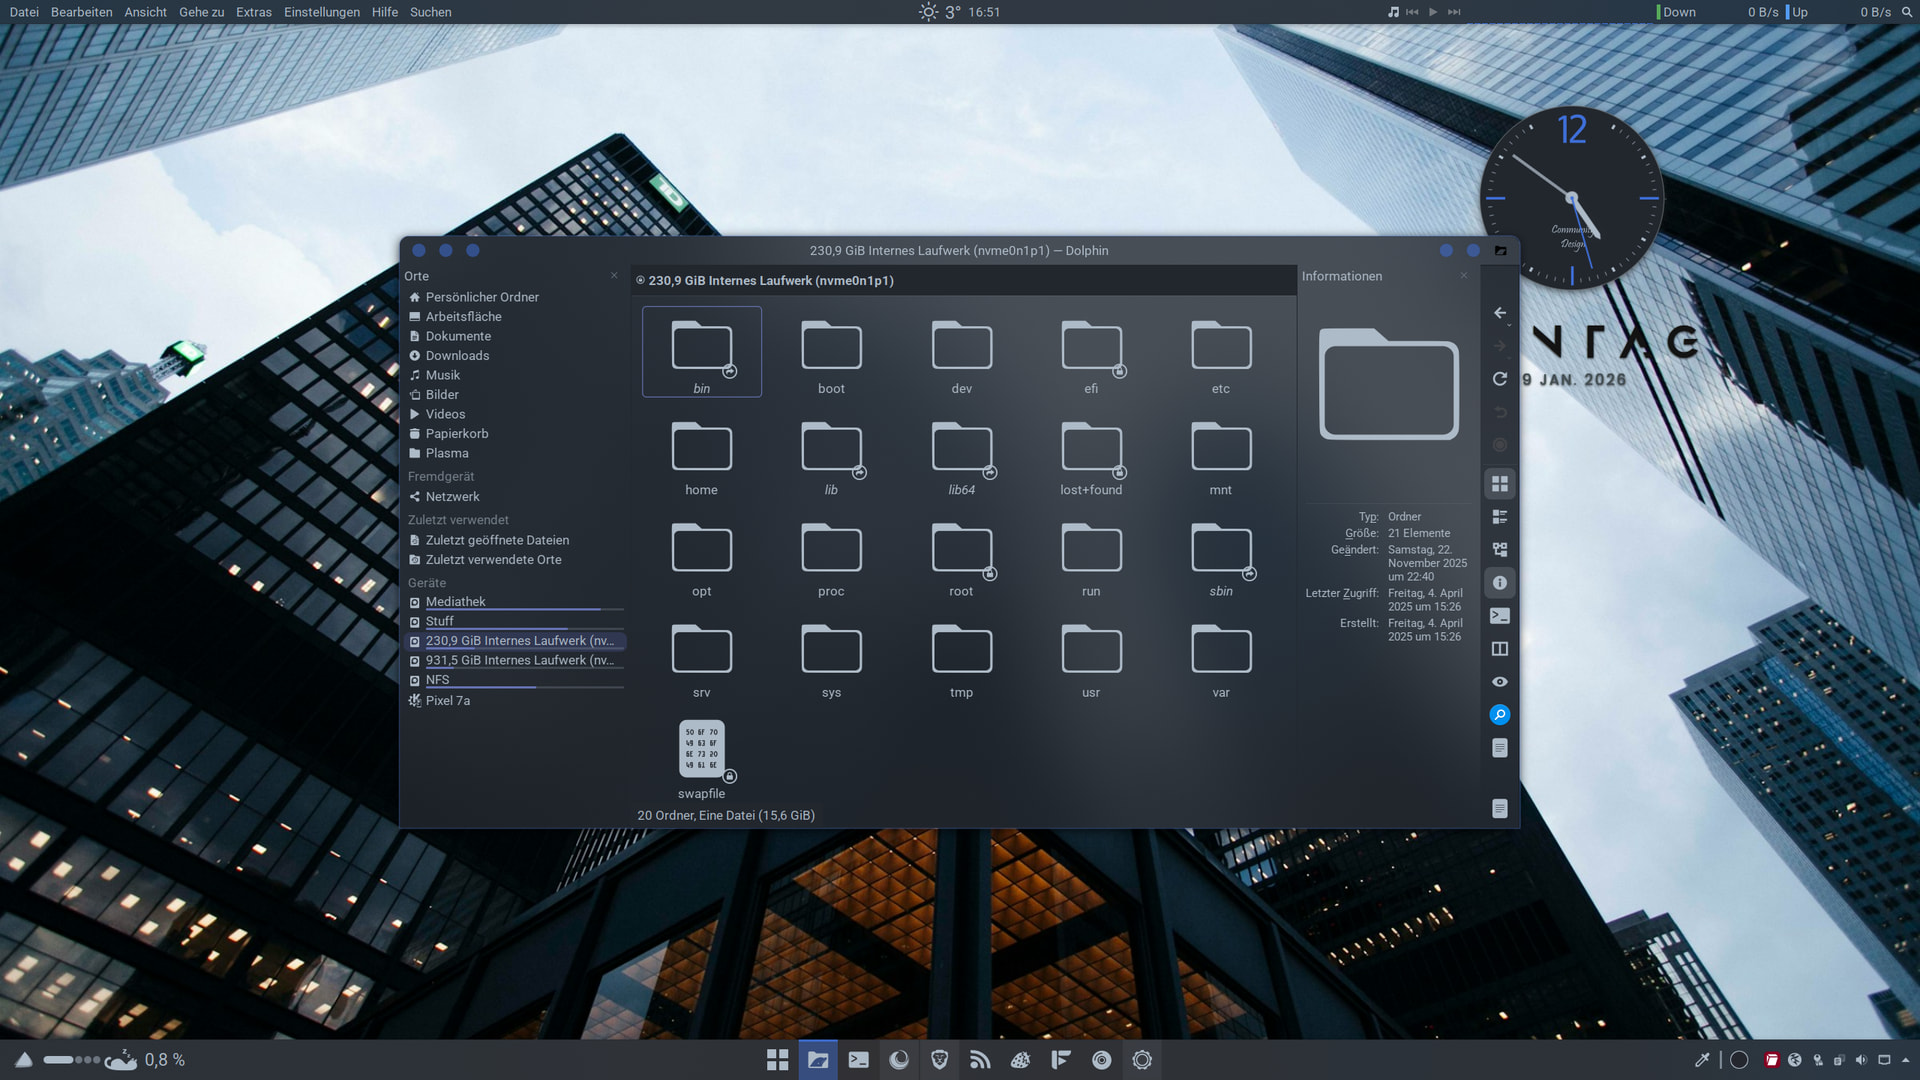Open the Einstellungen menu

pos(321,12)
